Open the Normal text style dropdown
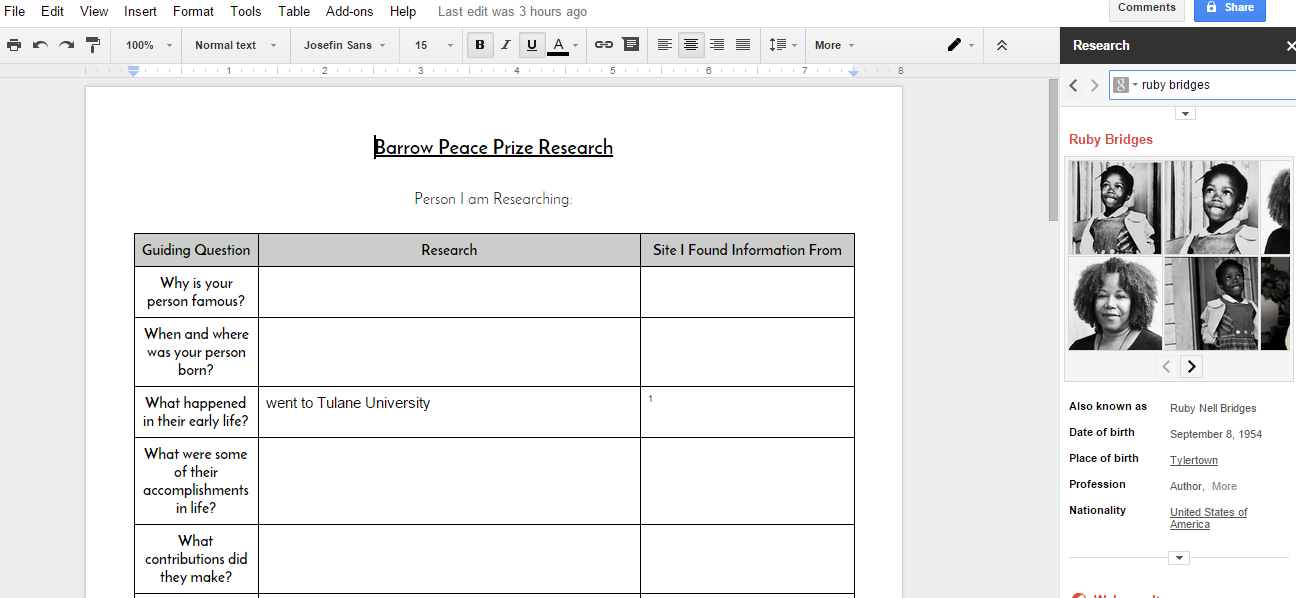Viewport: 1296px width, 598px height. click(235, 45)
